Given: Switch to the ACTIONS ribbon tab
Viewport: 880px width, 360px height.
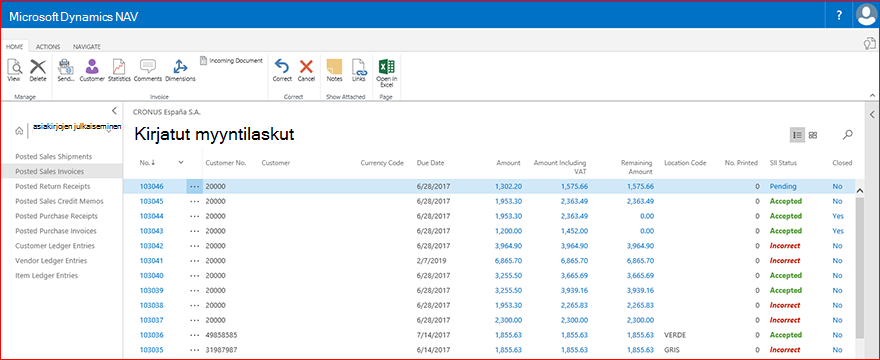Looking at the screenshot, I should tap(48, 47).
